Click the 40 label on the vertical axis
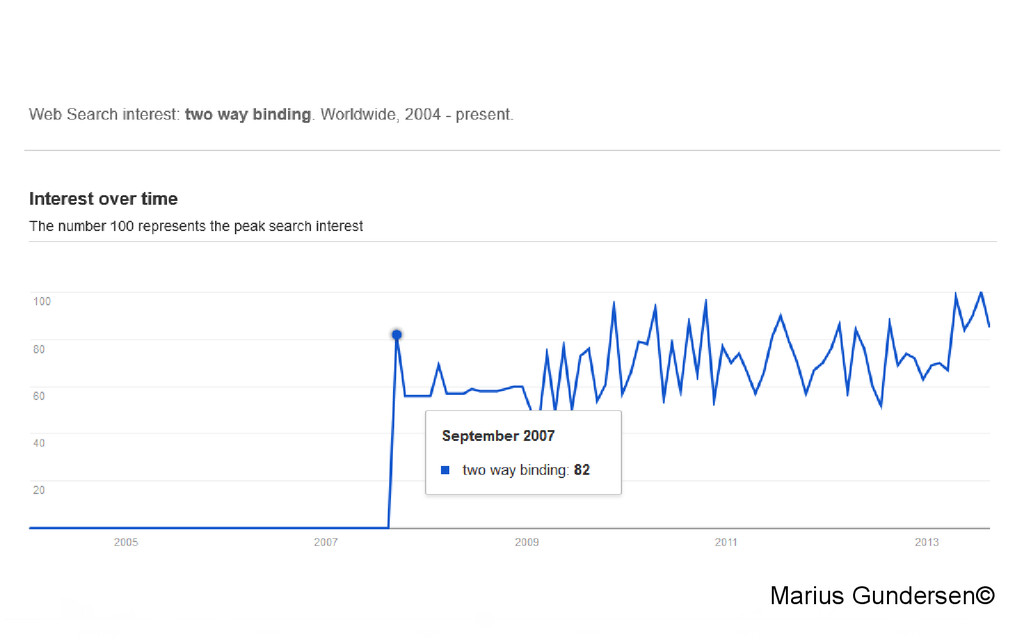The image size is (1024, 640). pos(39,443)
